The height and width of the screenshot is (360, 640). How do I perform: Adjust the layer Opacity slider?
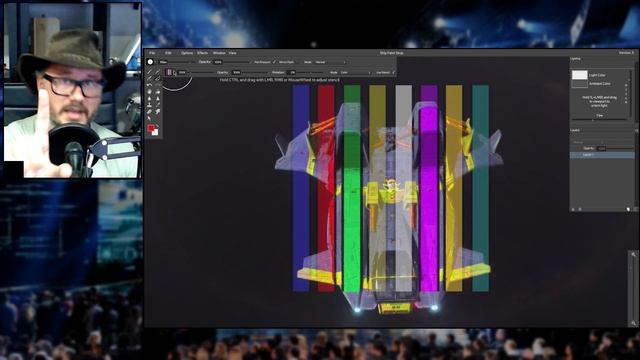pos(620,148)
